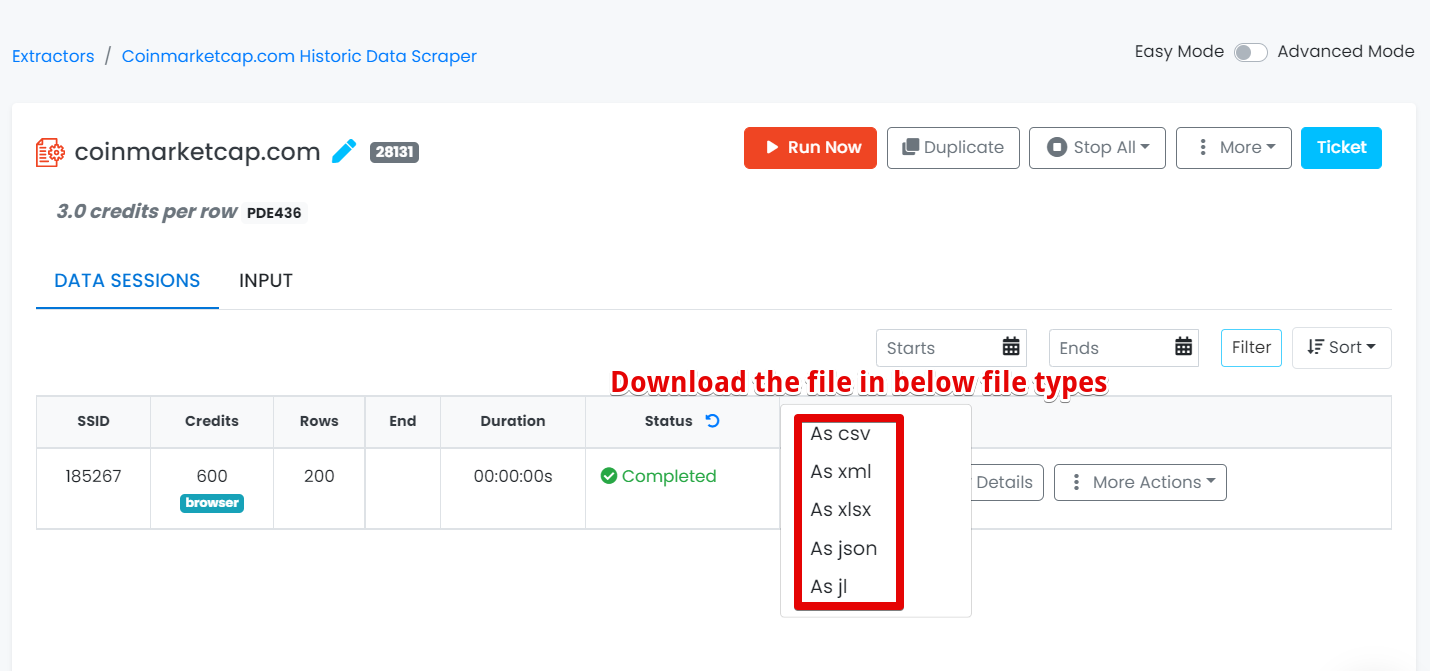Click the pencil edit icon beside coinmarketcap.com
The height and width of the screenshot is (671, 1430).
344,152
